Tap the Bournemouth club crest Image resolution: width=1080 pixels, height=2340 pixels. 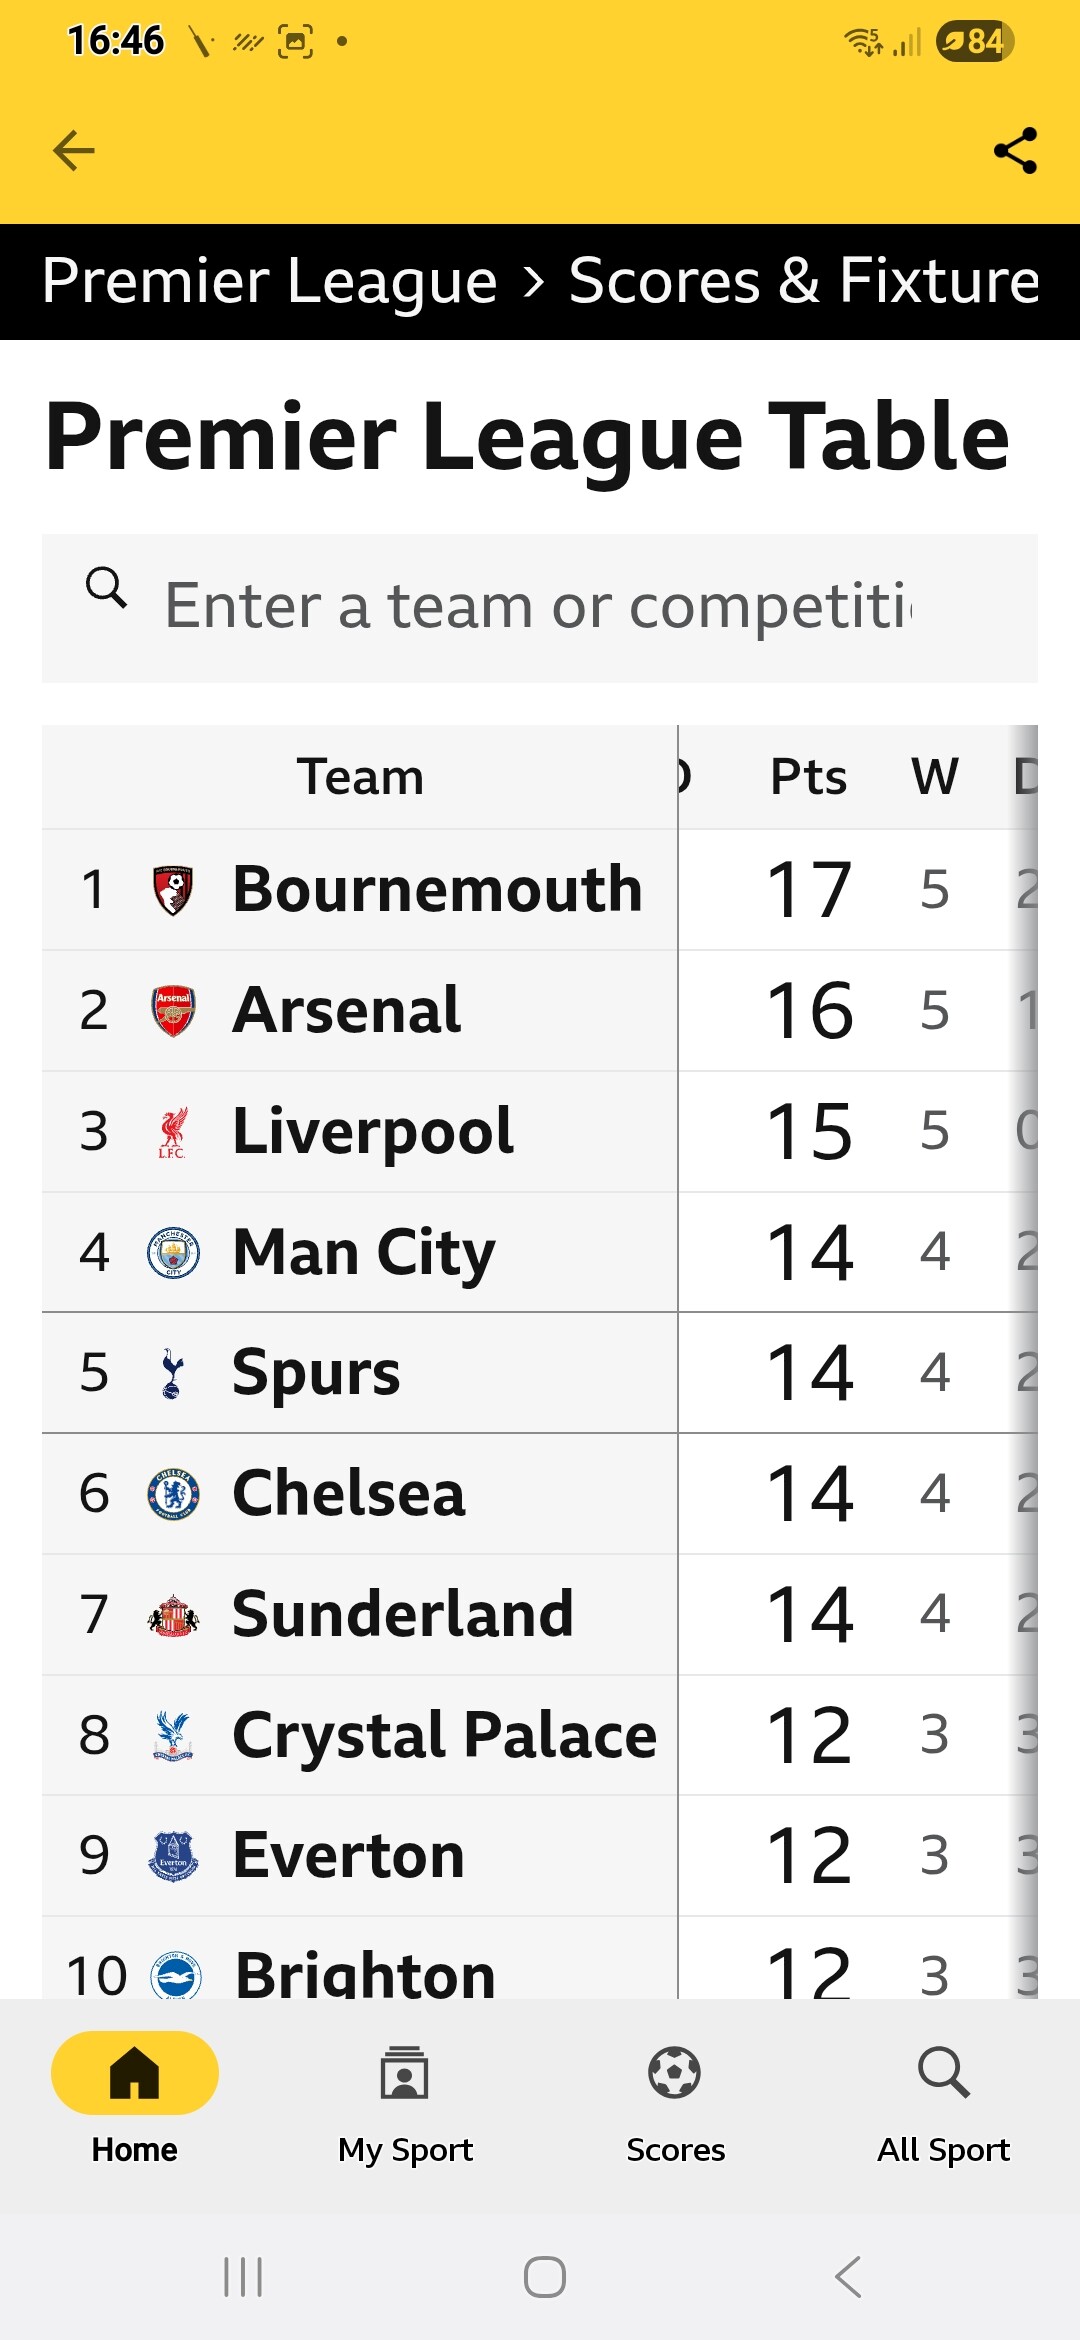coord(173,890)
